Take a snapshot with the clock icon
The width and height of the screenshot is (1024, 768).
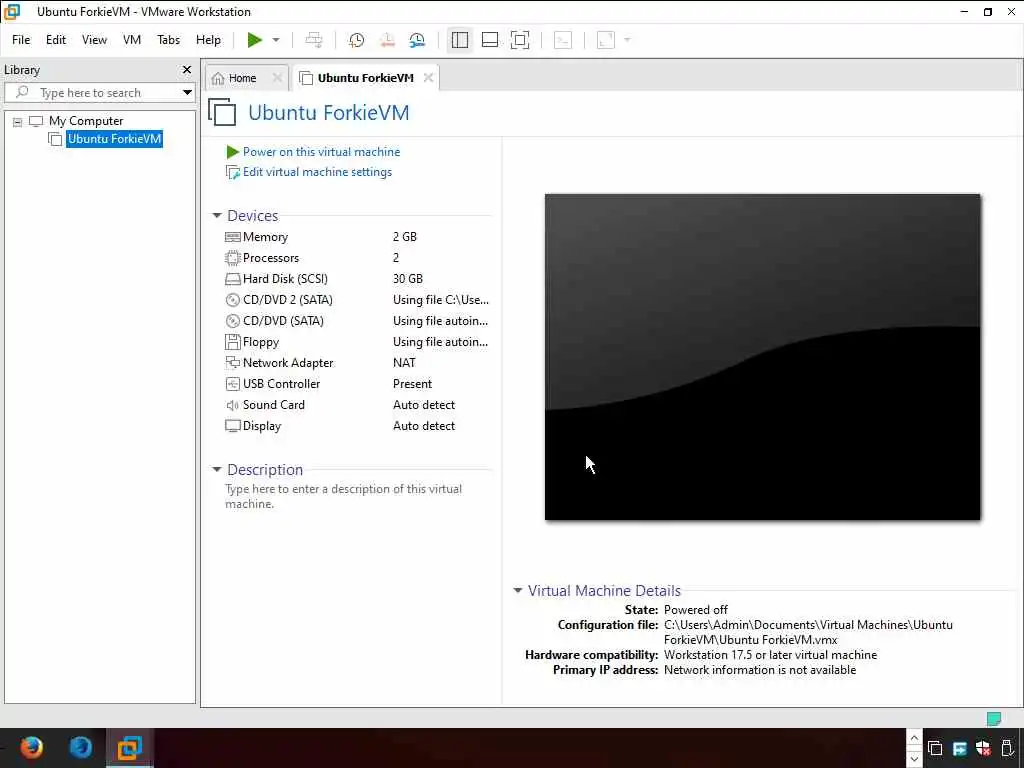356,40
